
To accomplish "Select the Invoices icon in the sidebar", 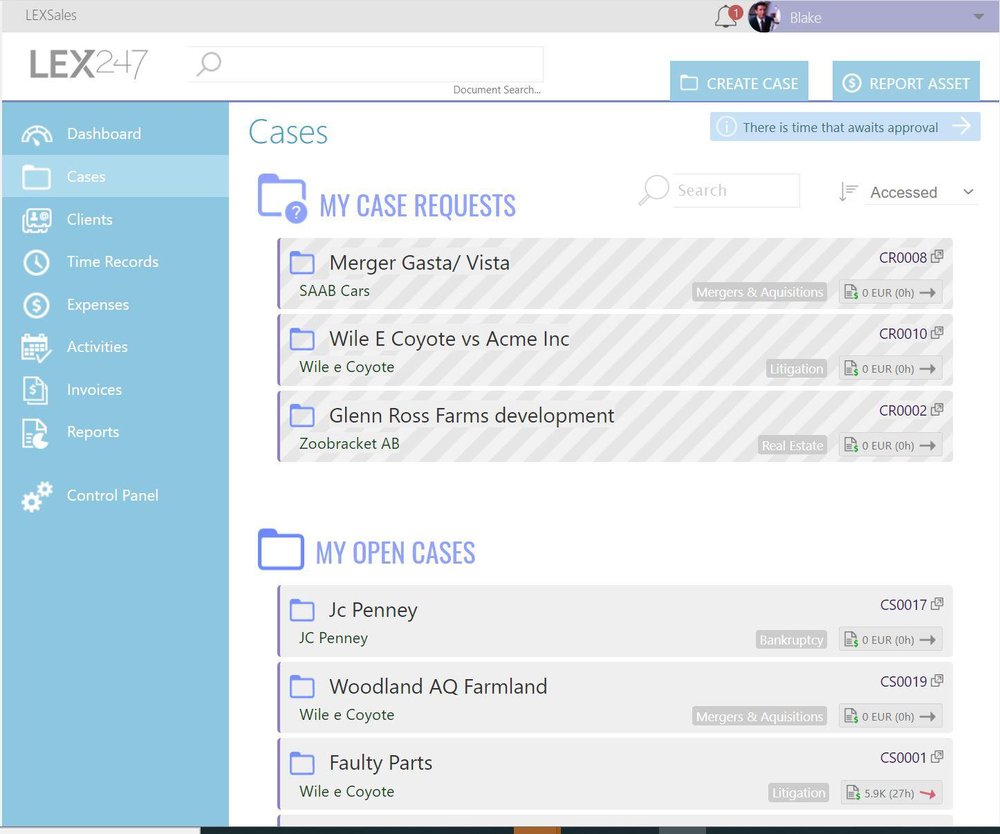I will 34,389.
